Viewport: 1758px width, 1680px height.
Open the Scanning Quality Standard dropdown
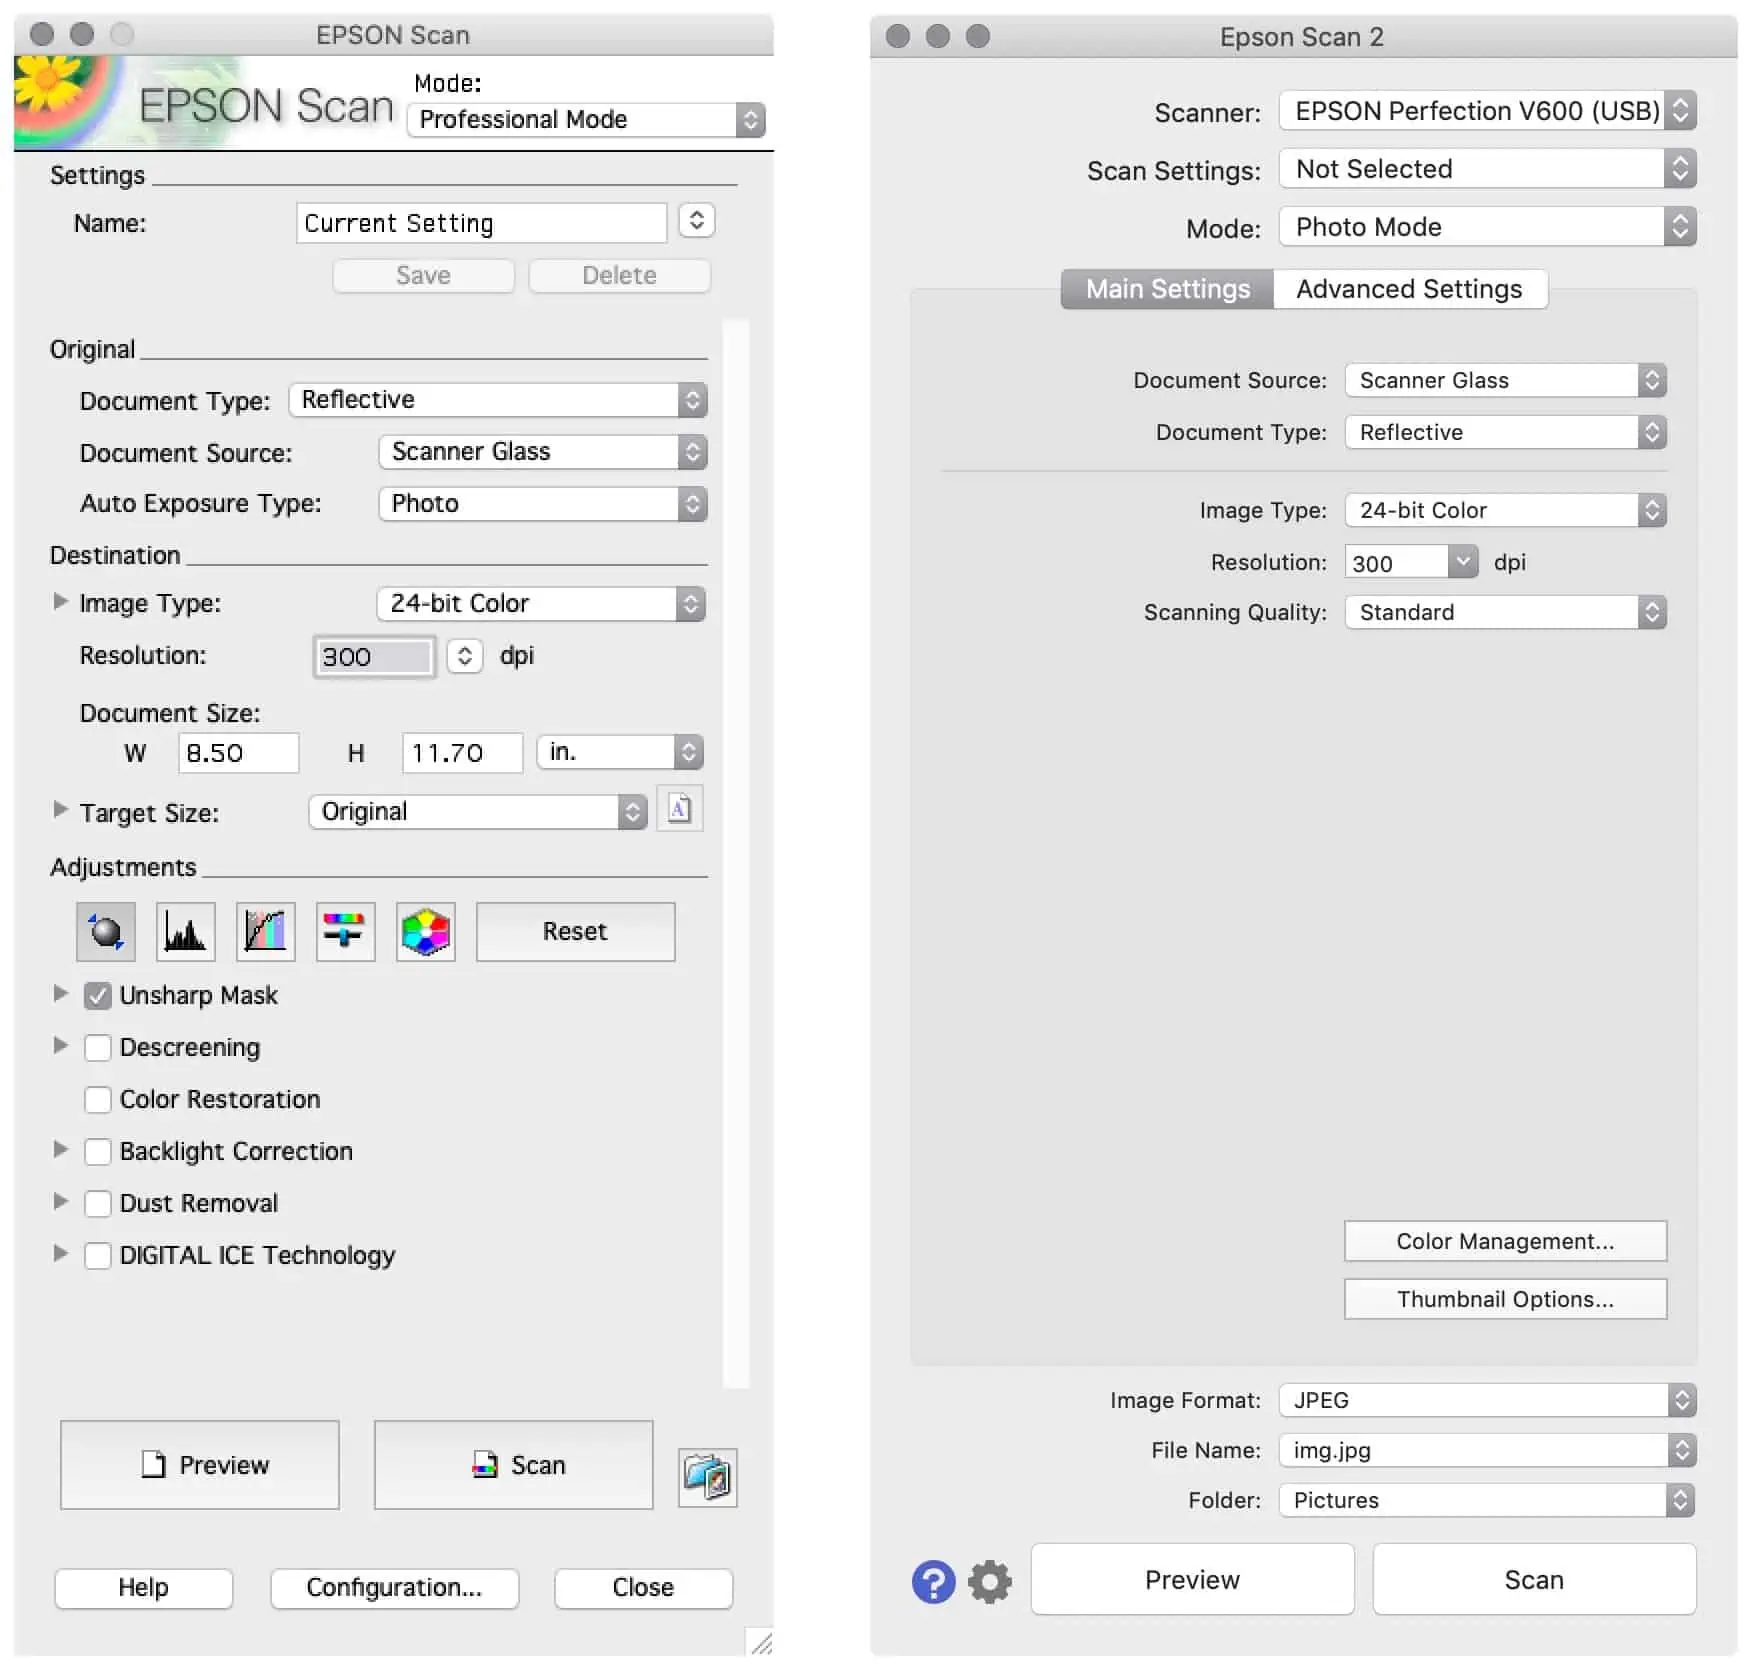(1506, 613)
